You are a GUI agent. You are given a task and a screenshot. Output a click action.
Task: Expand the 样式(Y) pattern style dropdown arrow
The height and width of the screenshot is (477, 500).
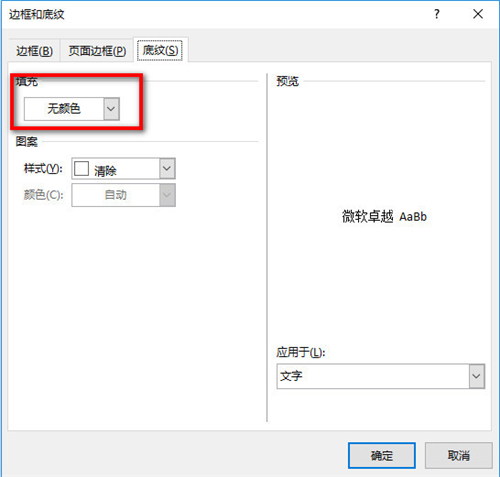coord(167,168)
